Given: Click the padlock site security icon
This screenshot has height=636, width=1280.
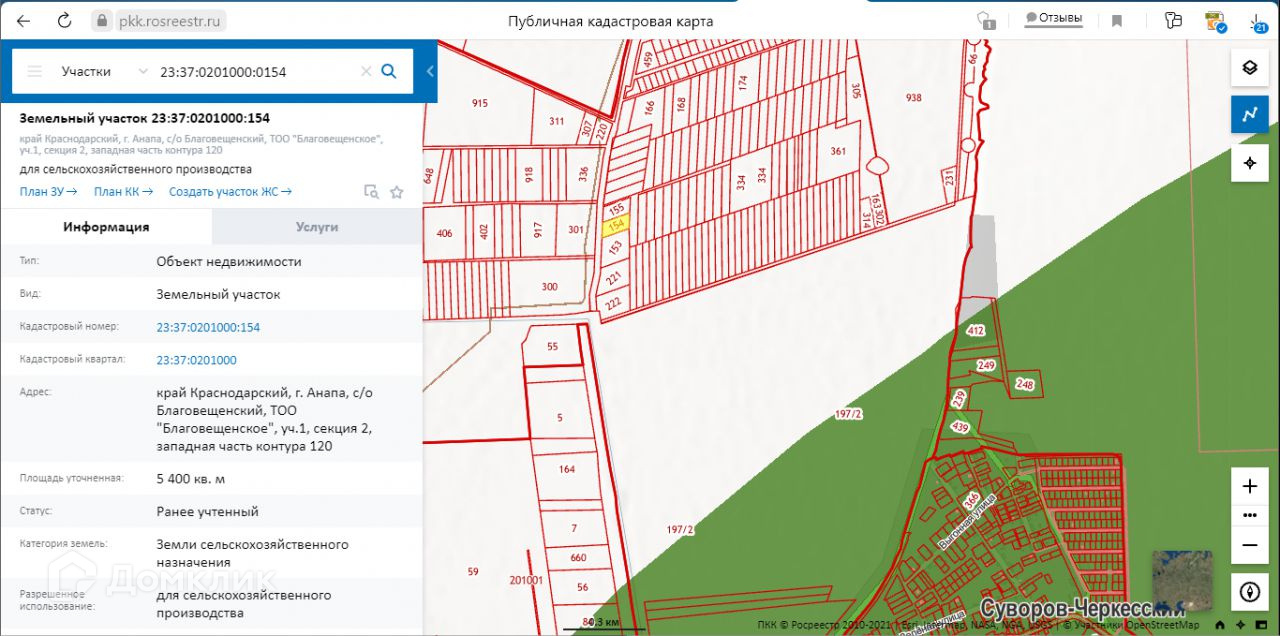Looking at the screenshot, I should click(100, 20).
